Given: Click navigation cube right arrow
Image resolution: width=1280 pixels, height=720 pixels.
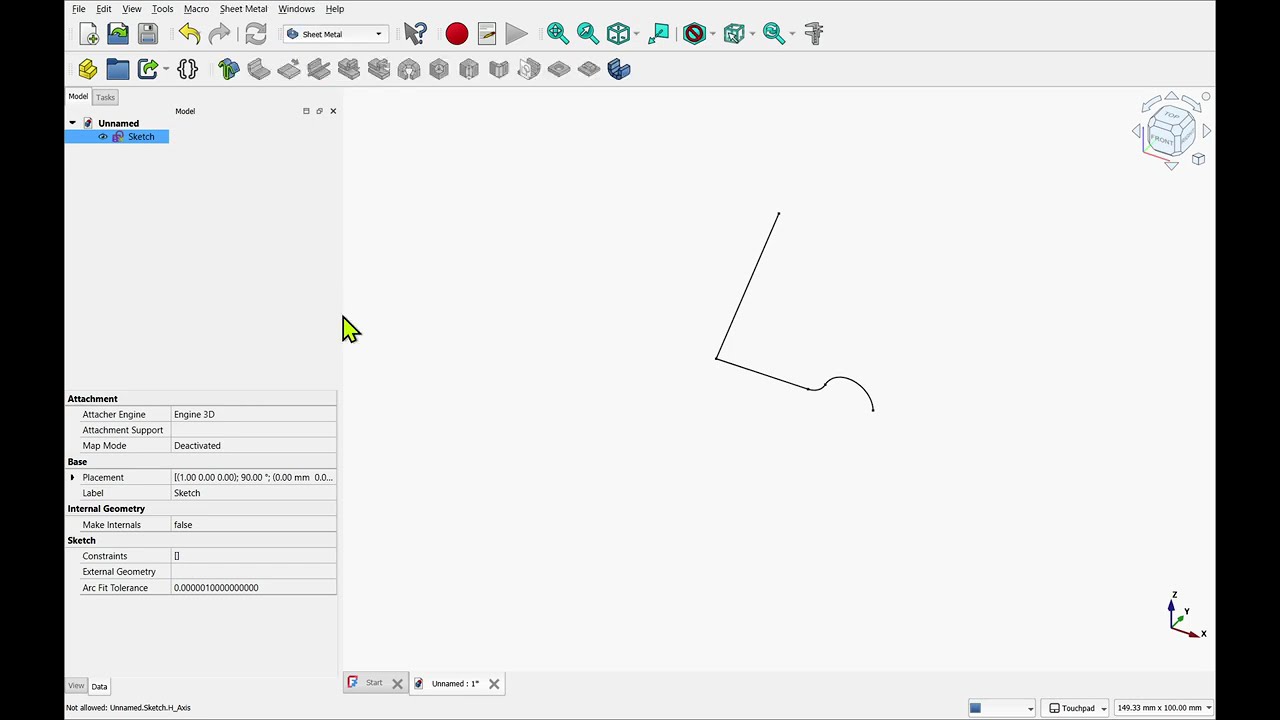Looking at the screenshot, I should pos(1207,131).
